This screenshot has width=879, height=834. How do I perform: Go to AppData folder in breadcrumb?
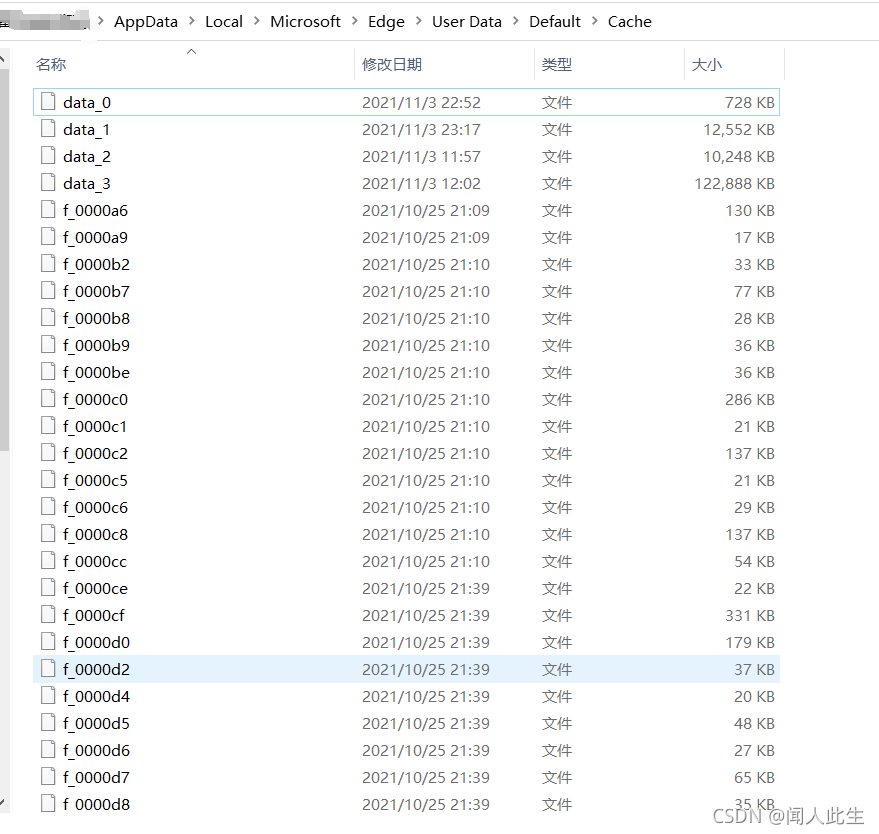pyautogui.click(x=146, y=21)
